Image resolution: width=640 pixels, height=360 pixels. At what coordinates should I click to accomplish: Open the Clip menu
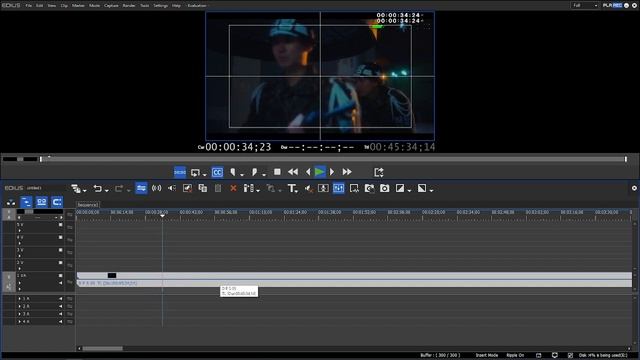point(64,6)
